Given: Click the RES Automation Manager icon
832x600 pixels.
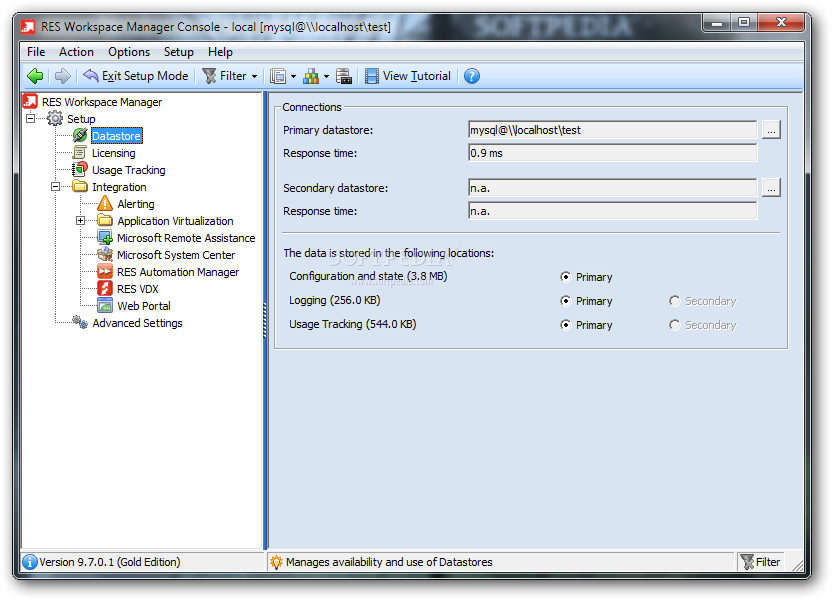Looking at the screenshot, I should point(105,272).
